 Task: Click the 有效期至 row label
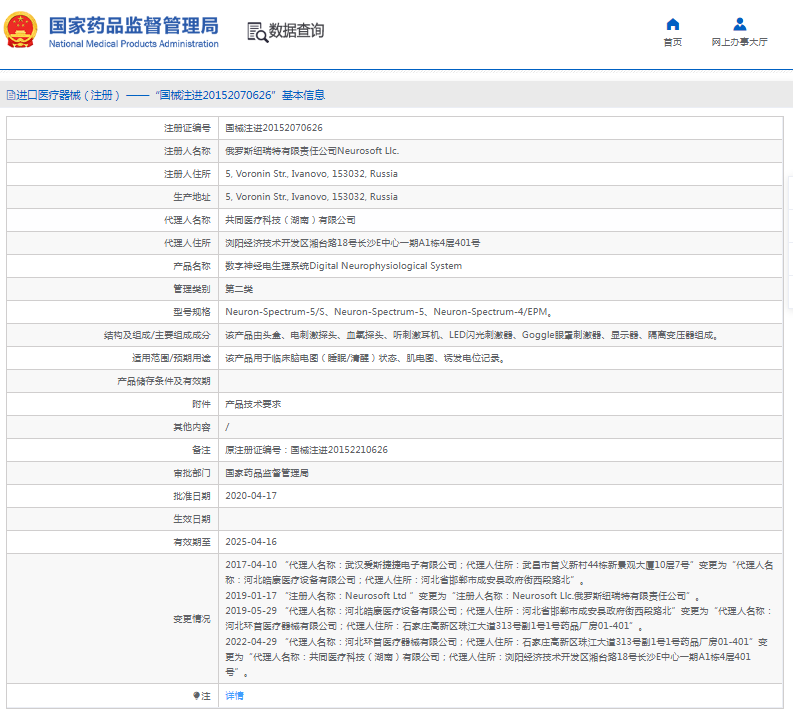pos(192,542)
